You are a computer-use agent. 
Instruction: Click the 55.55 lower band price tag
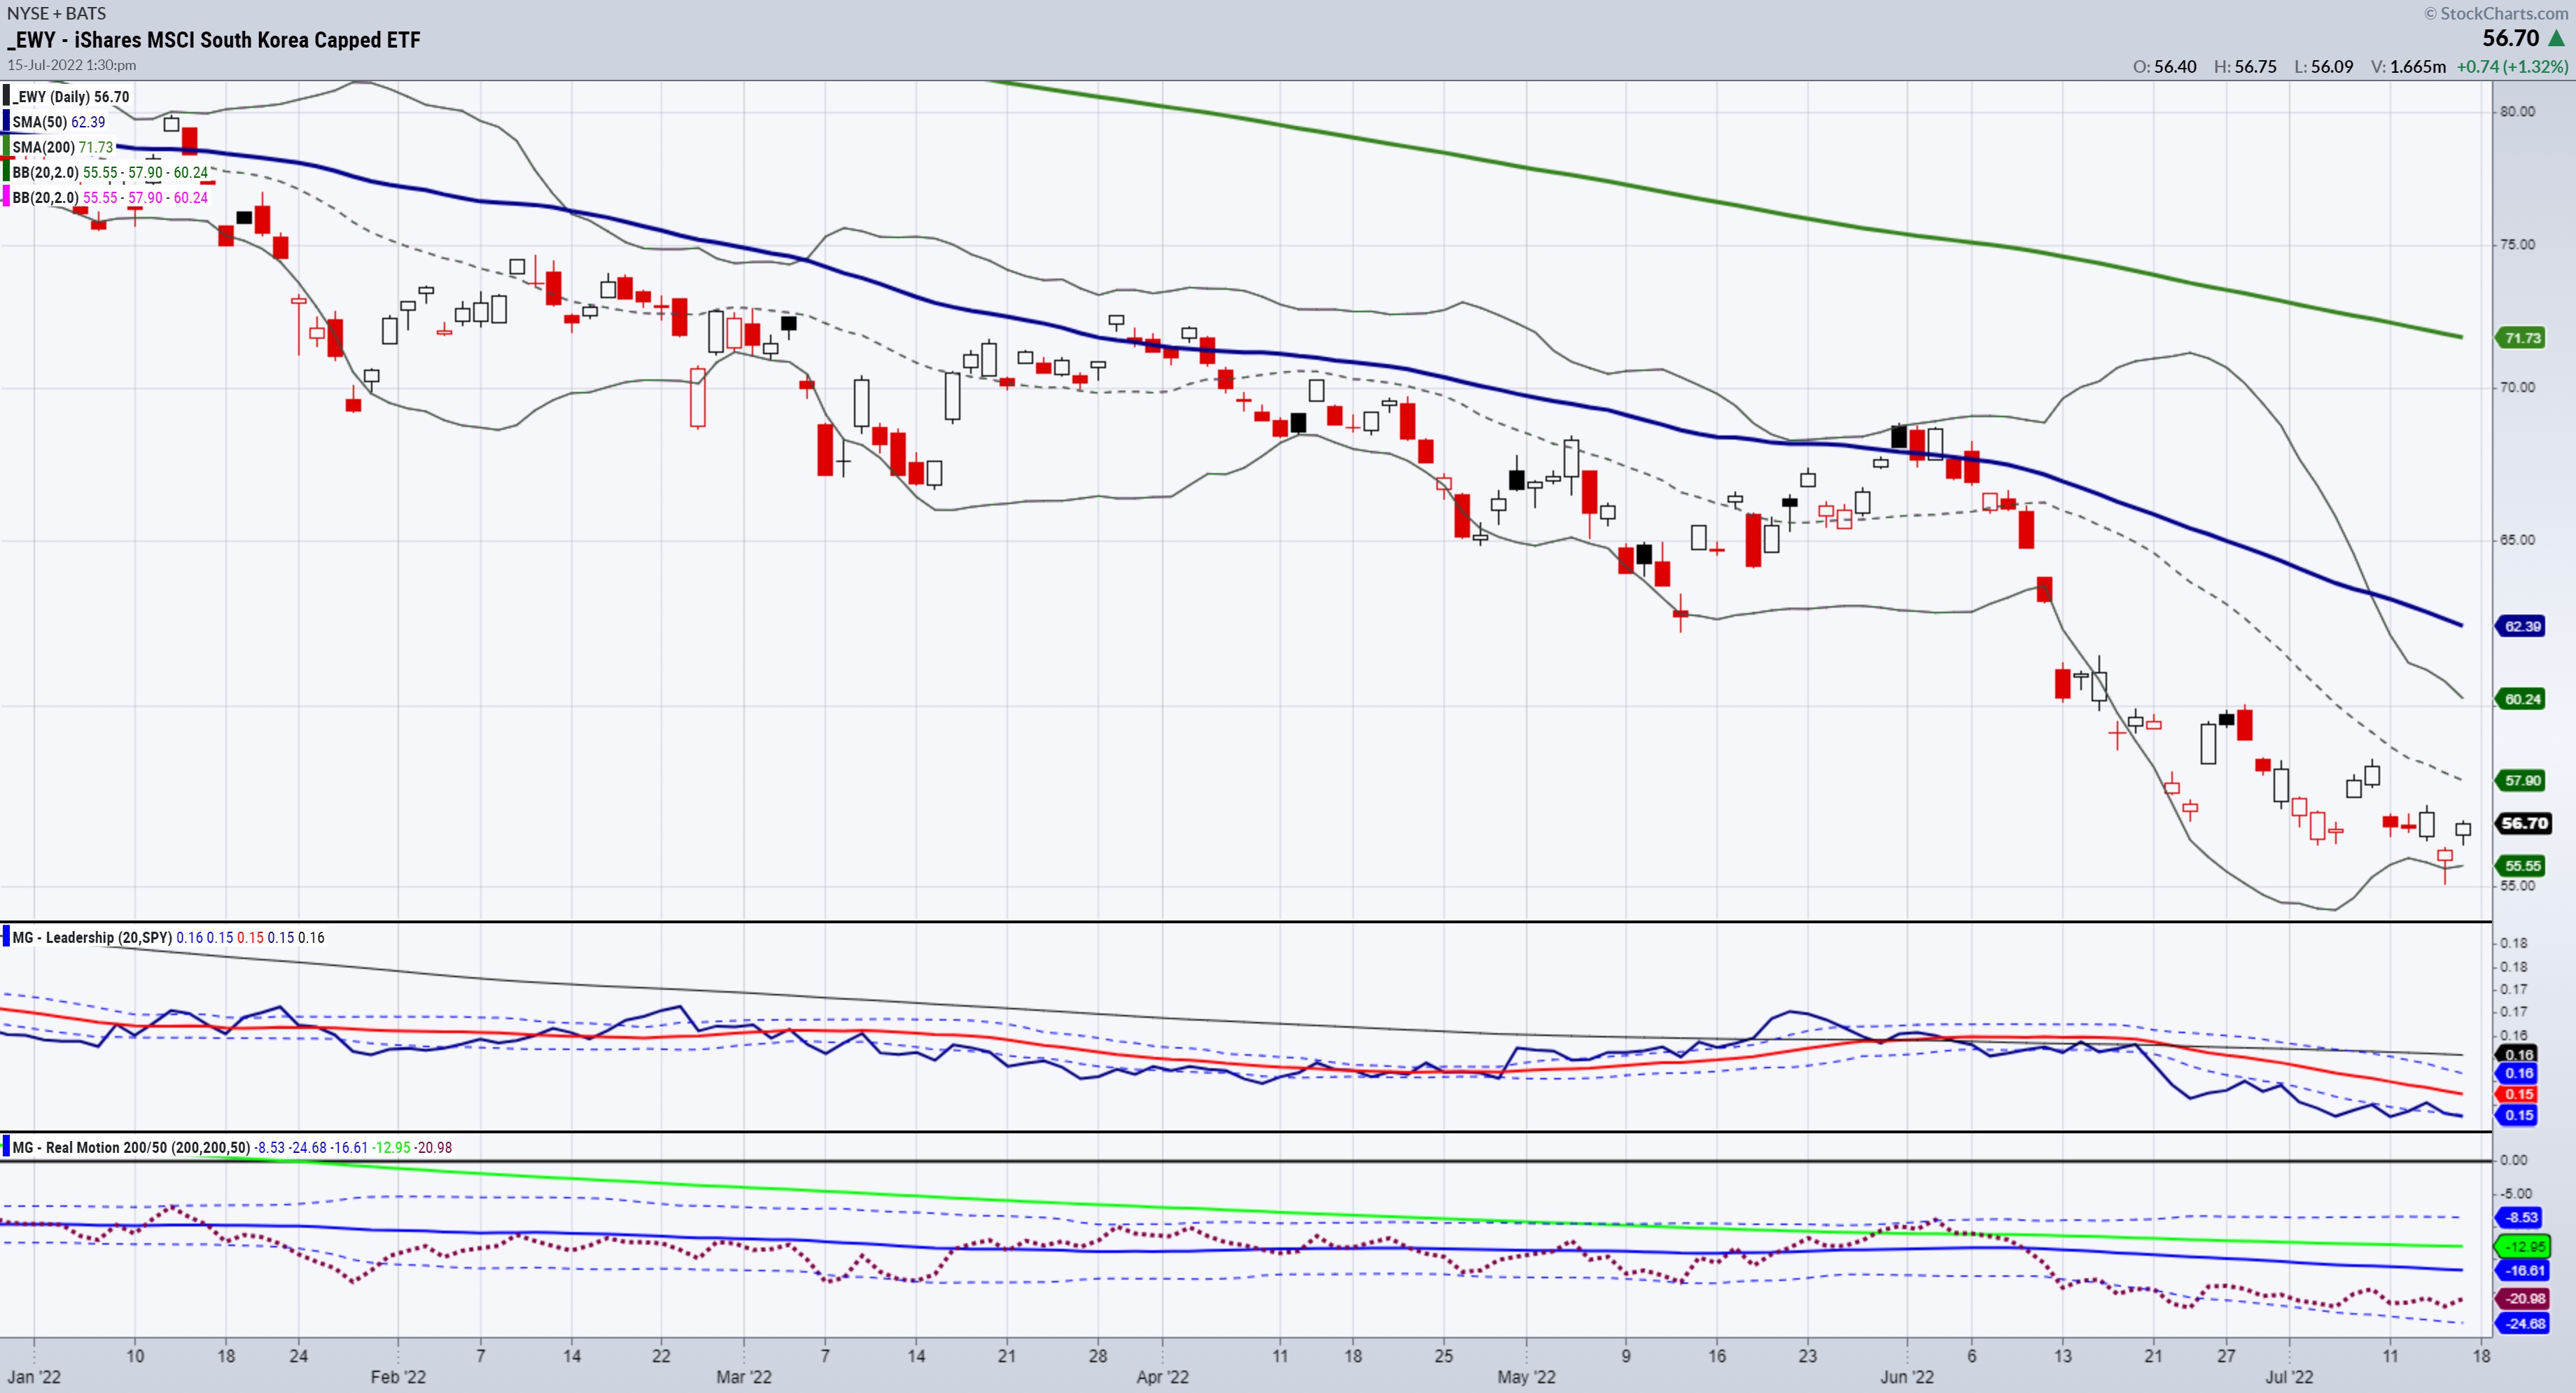point(2522,865)
